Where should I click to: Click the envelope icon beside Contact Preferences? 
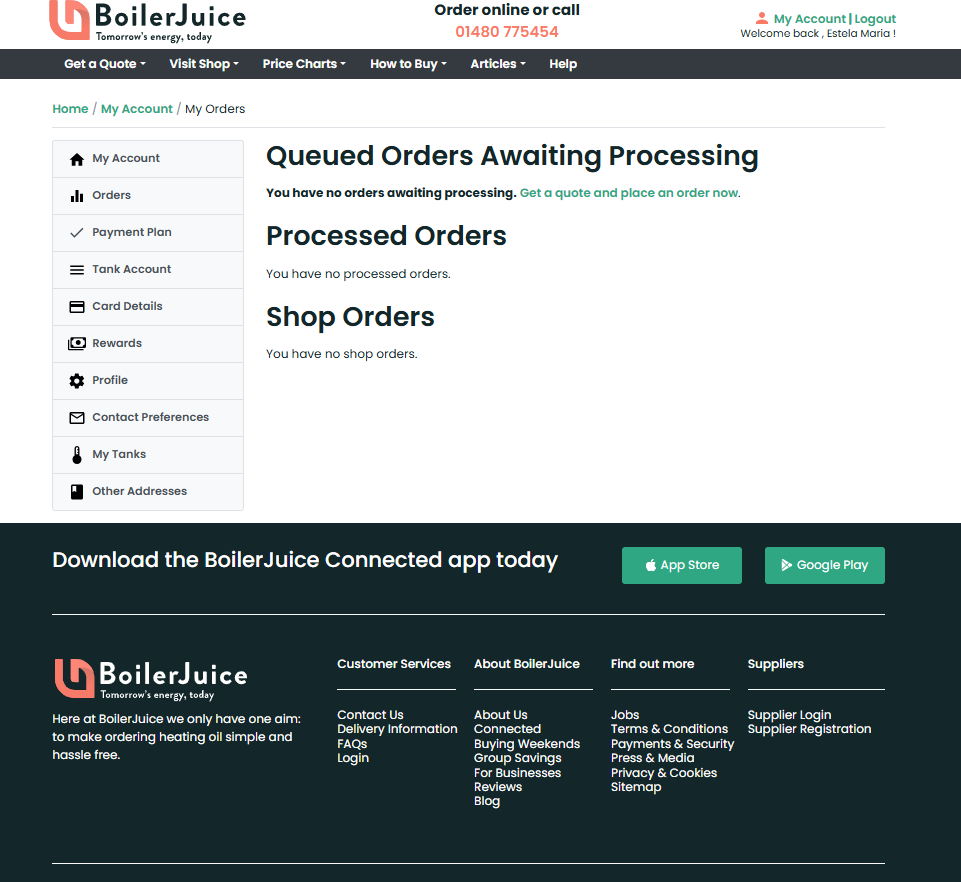[77, 417]
